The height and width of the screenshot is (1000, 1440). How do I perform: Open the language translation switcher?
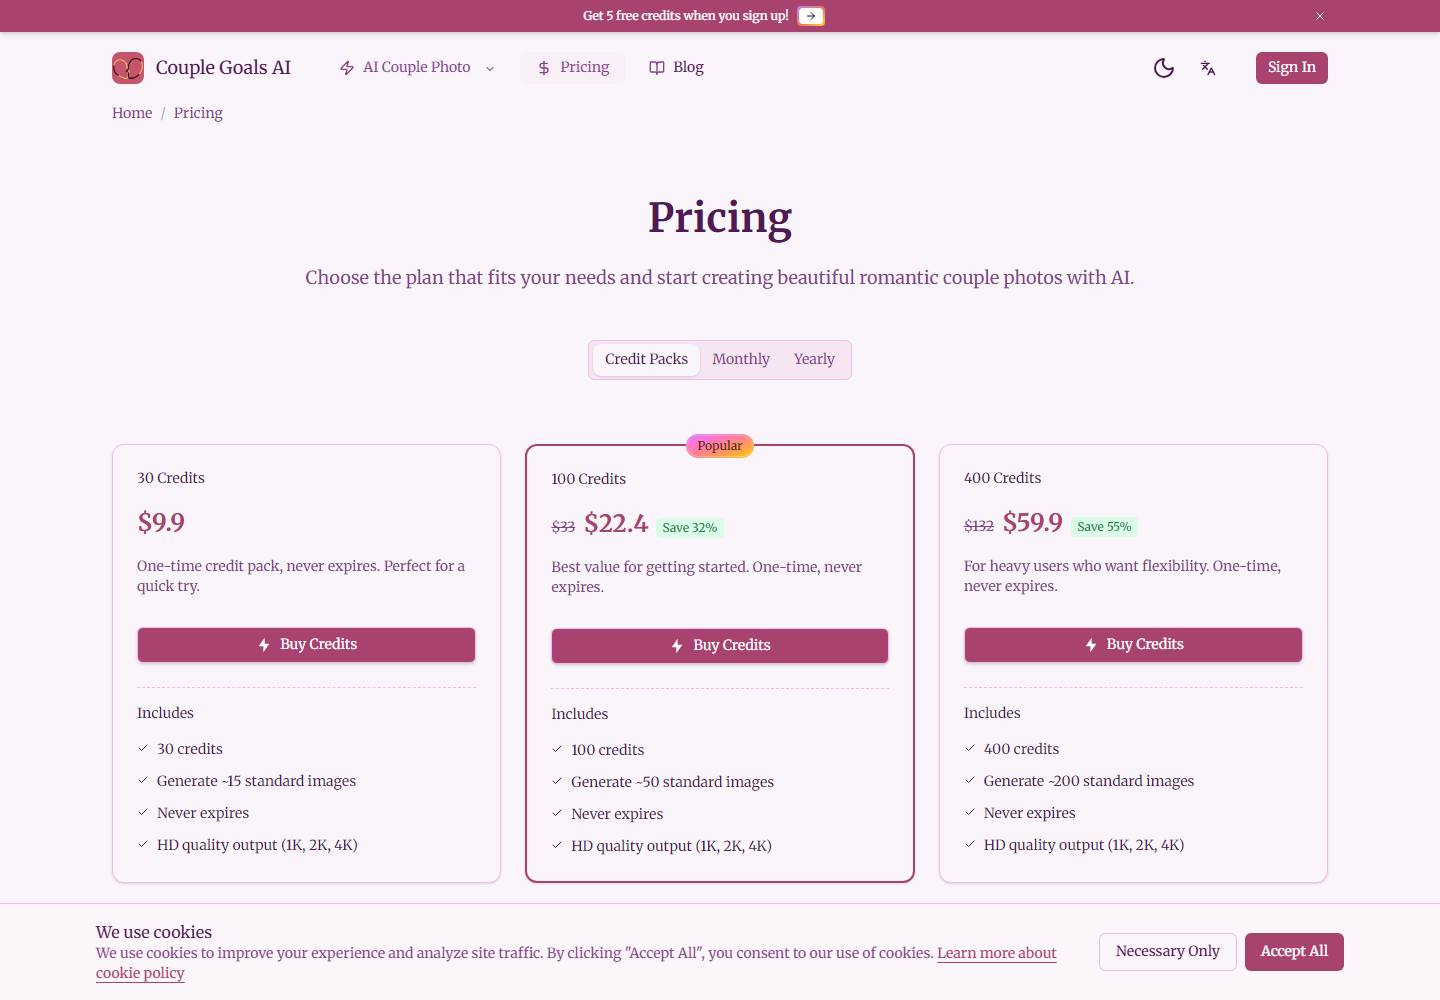1208,68
